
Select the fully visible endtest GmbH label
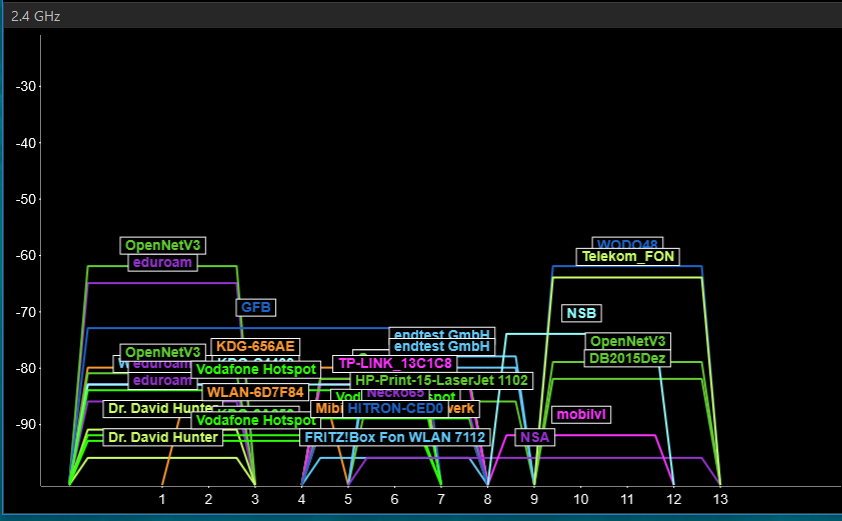point(441,346)
